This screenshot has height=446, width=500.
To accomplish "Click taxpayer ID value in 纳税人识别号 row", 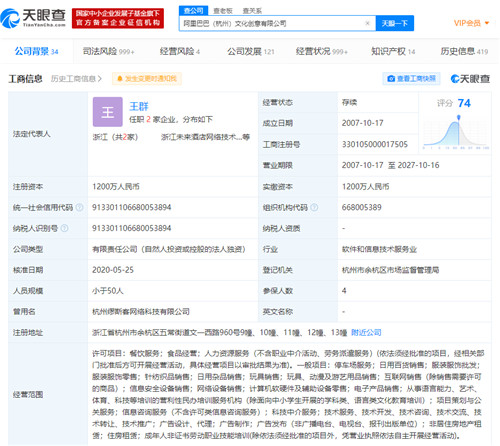I will coord(132,228).
